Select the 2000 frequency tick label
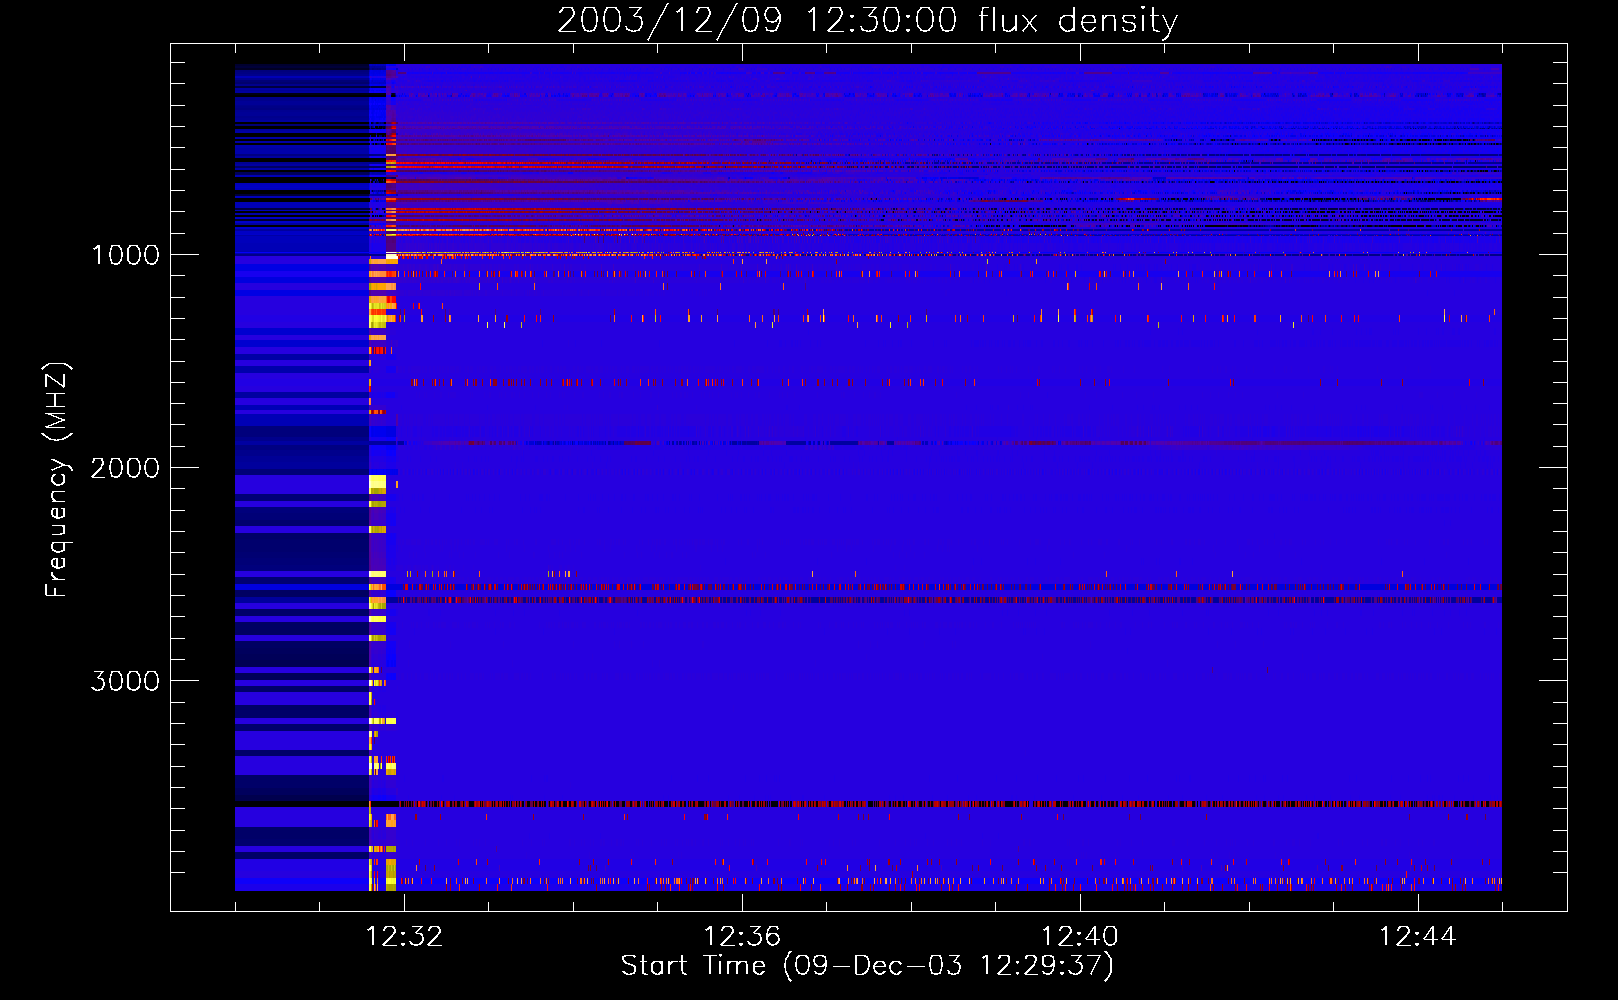The width and height of the screenshot is (1618, 1000). pos(125,468)
